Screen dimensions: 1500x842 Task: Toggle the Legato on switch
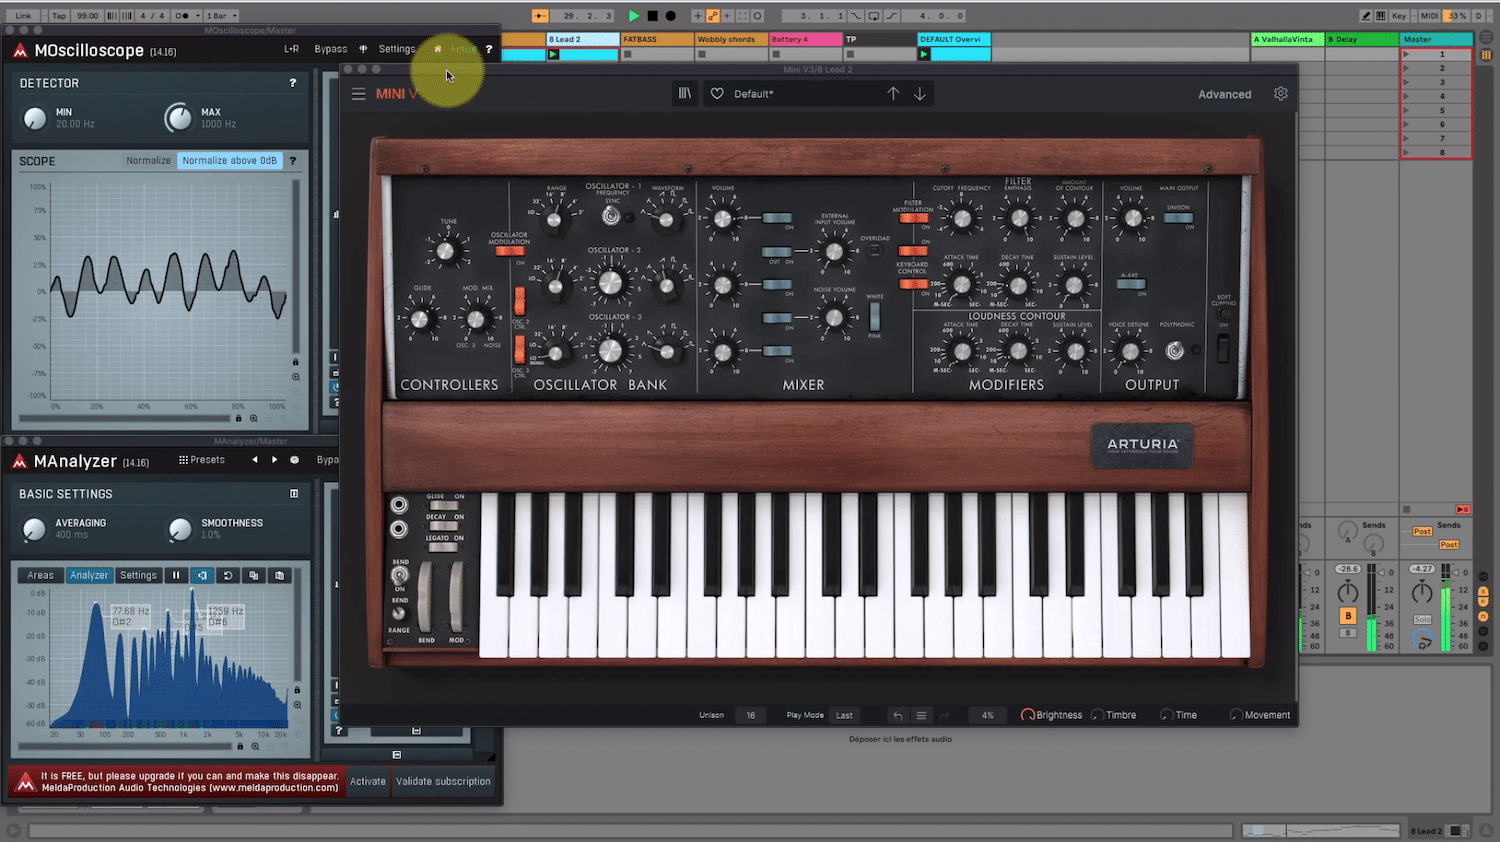(442, 547)
